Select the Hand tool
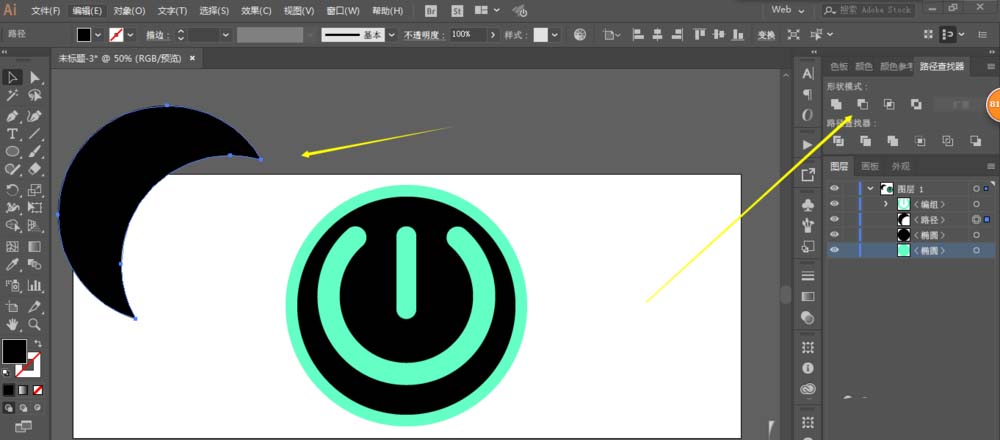 [x=13, y=325]
